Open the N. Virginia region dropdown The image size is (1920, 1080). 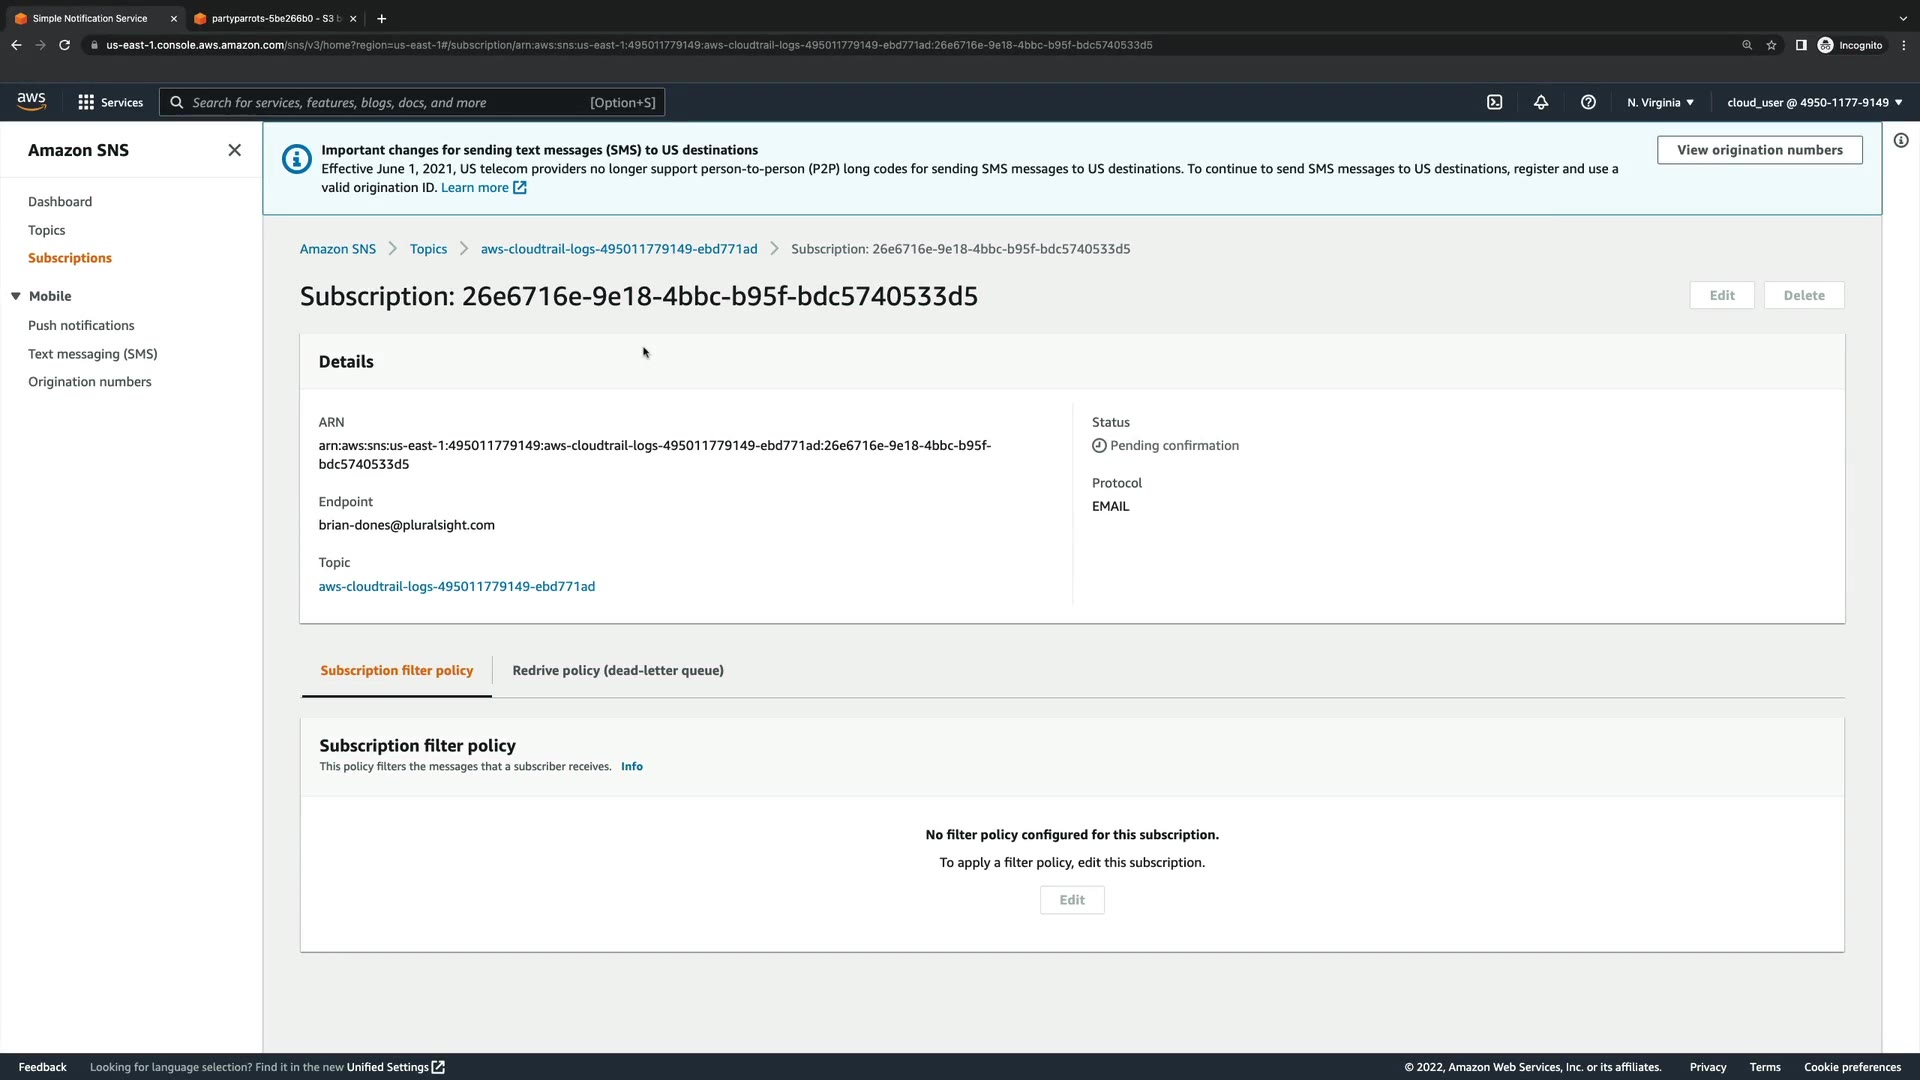pos(1660,102)
